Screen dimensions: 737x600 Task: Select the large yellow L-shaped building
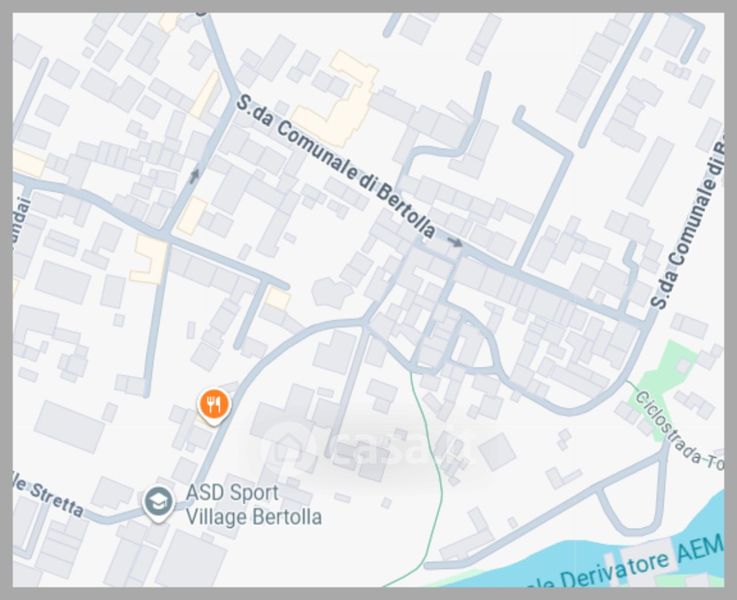pyautogui.click(x=337, y=99)
